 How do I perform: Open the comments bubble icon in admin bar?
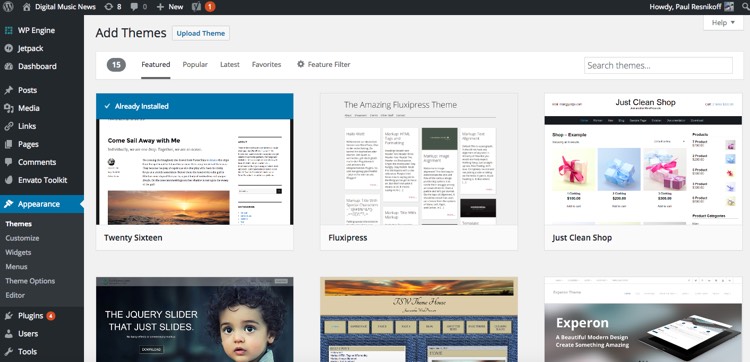click(x=134, y=7)
